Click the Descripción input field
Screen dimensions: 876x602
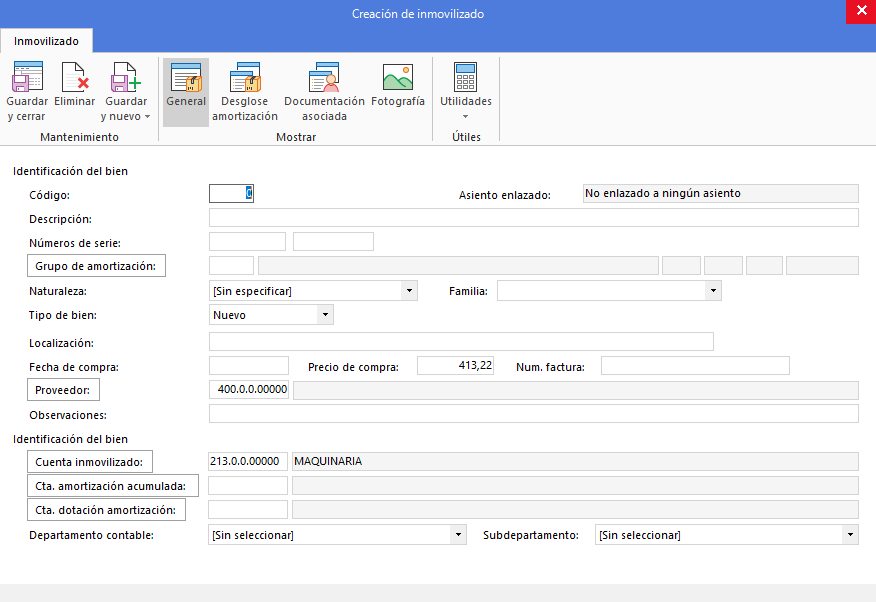tap(534, 218)
